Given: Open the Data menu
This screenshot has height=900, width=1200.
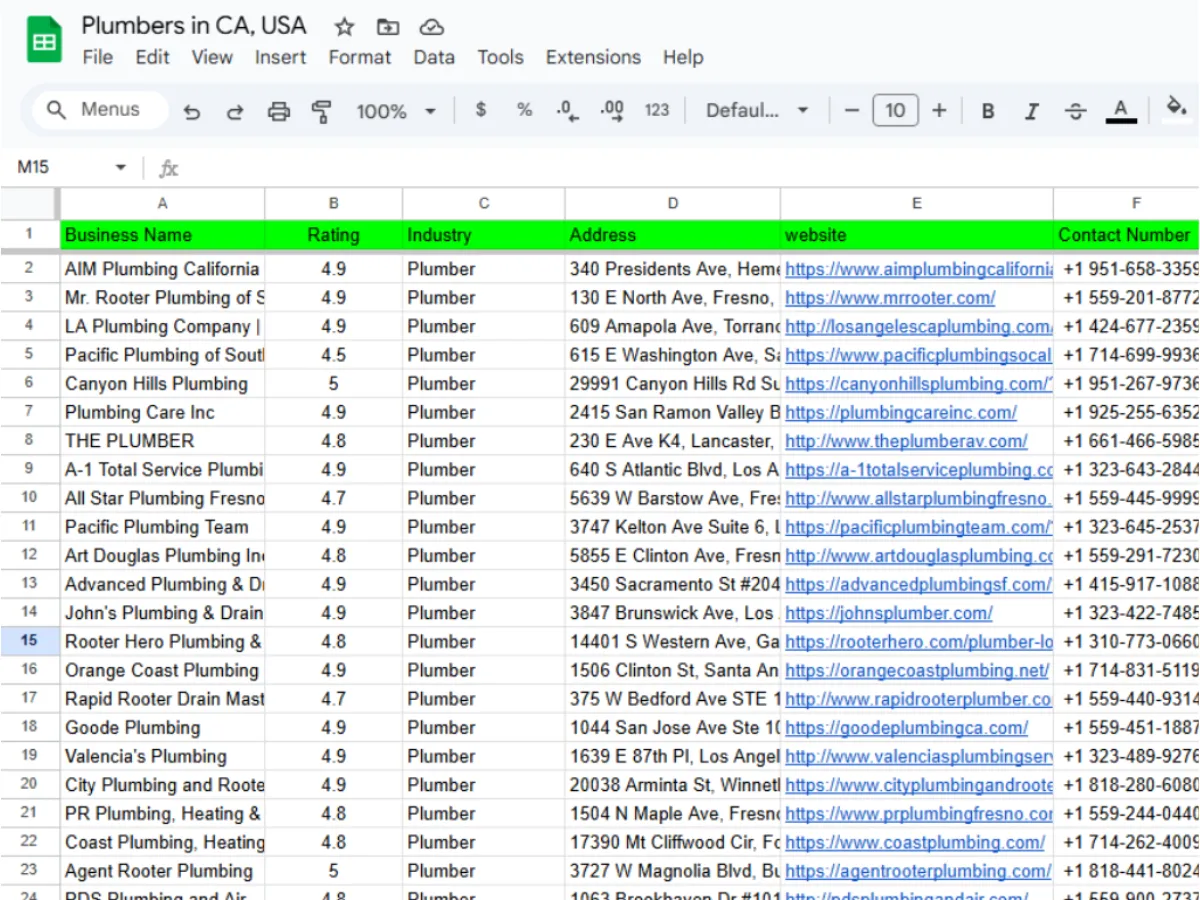Looking at the screenshot, I should (x=434, y=57).
